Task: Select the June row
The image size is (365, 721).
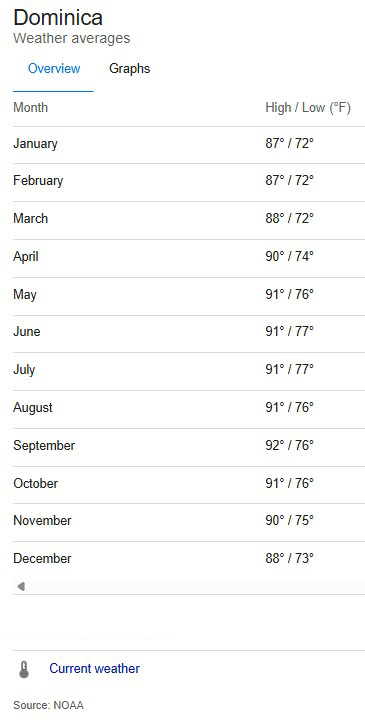Action: coord(189,332)
